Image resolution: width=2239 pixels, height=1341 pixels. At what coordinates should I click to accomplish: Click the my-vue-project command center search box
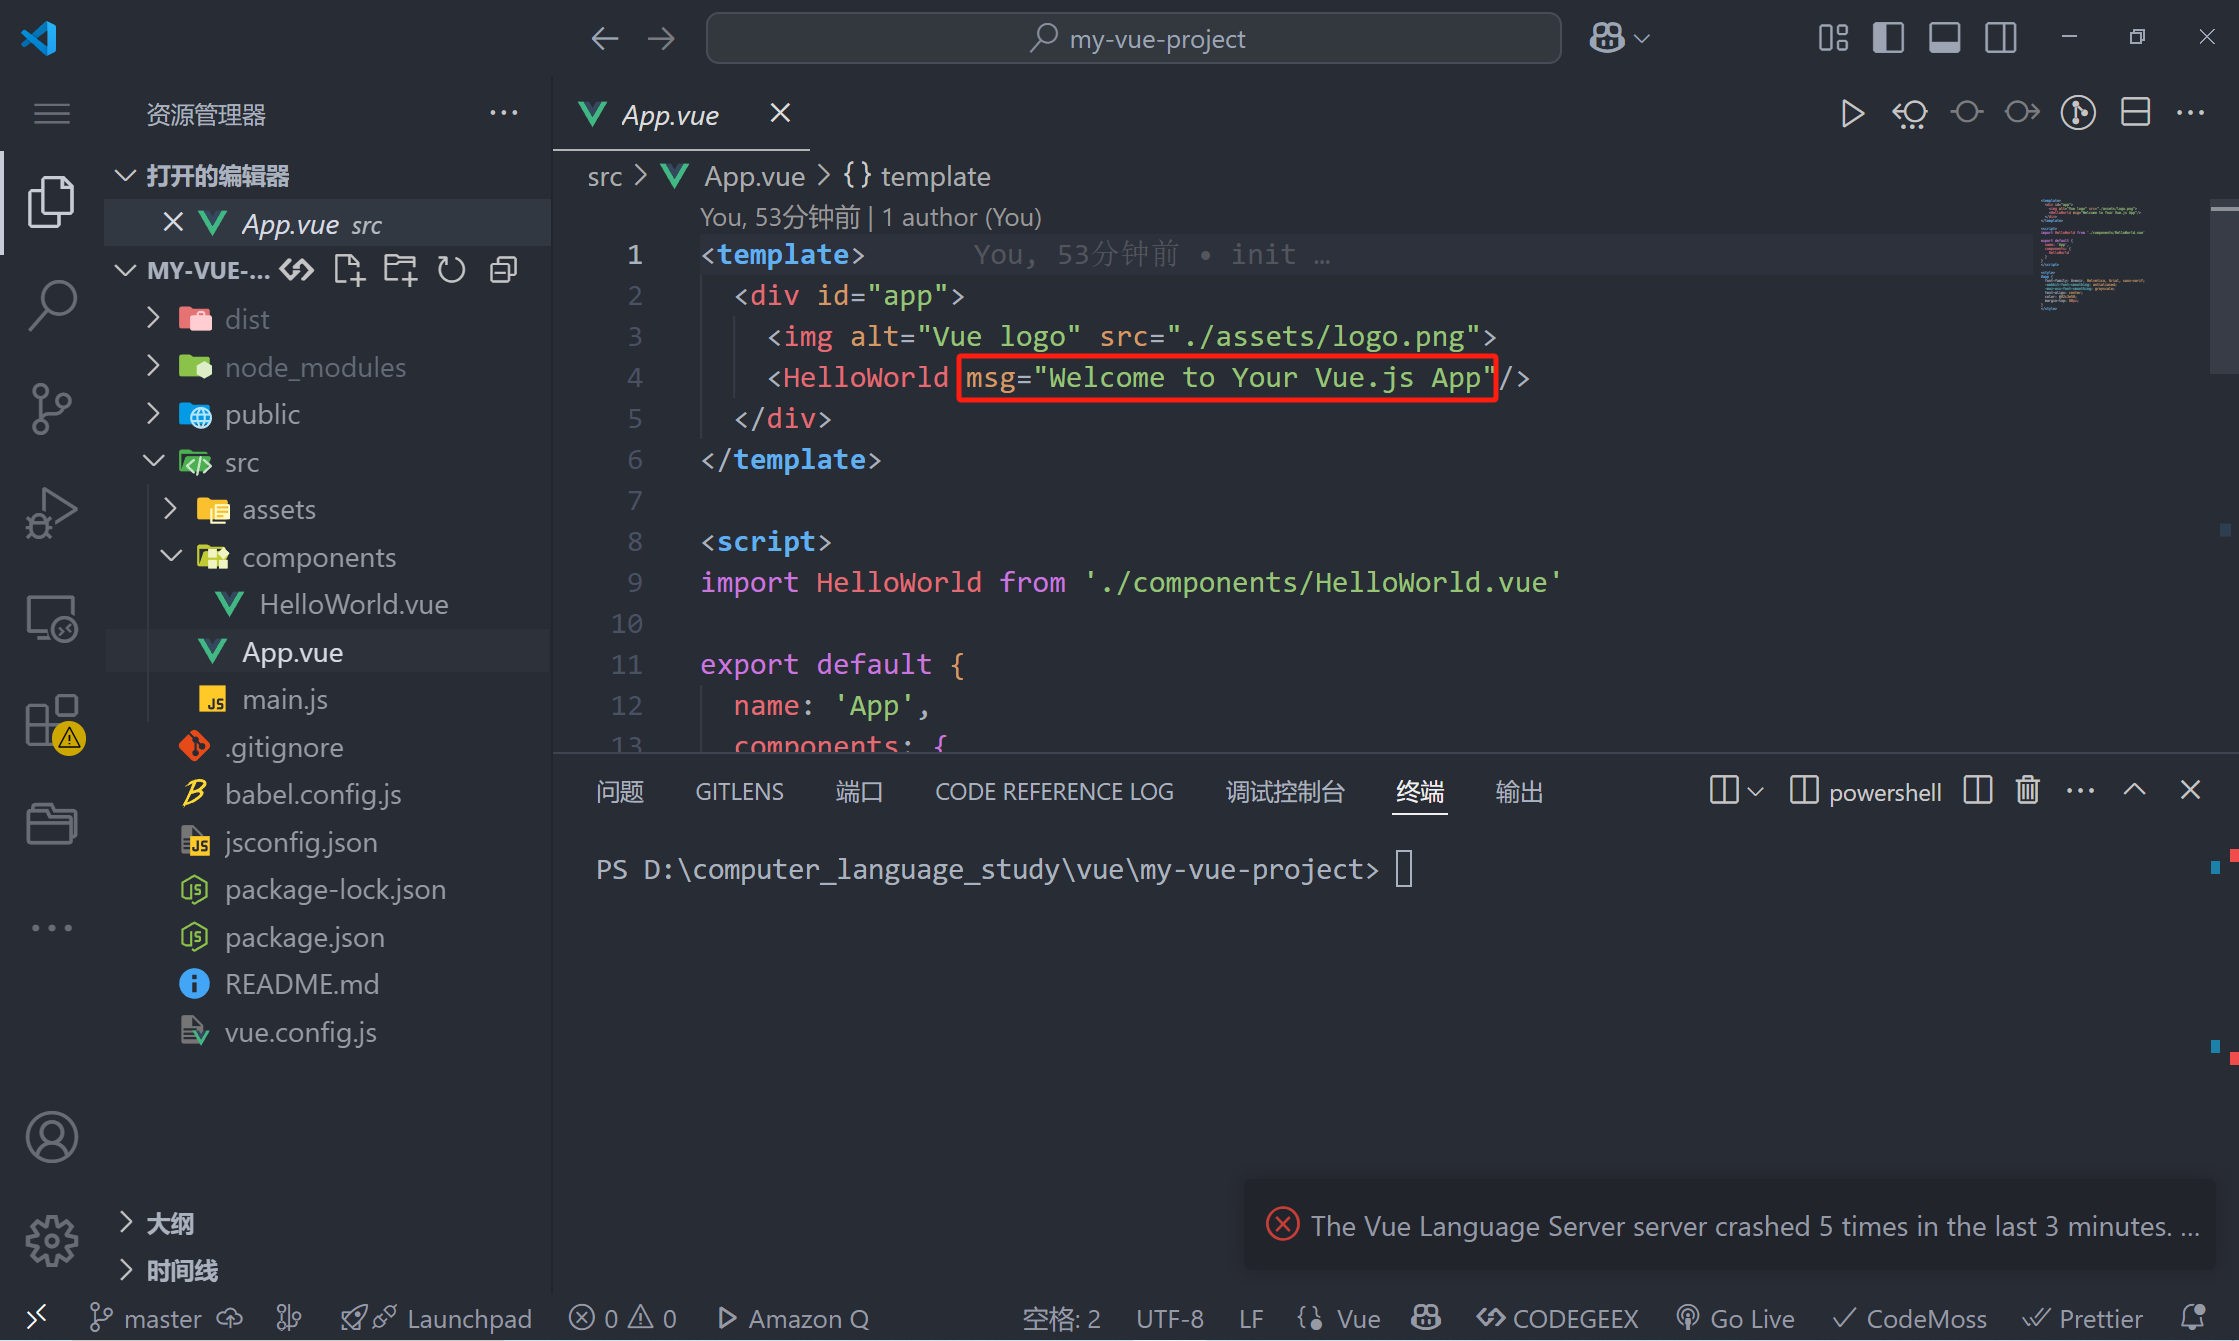coord(1133,39)
